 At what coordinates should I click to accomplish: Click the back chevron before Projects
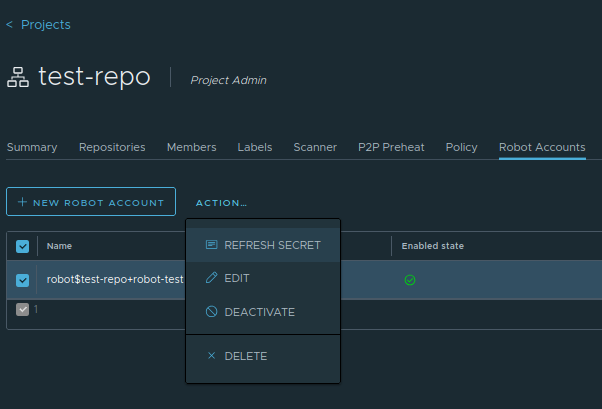point(10,25)
